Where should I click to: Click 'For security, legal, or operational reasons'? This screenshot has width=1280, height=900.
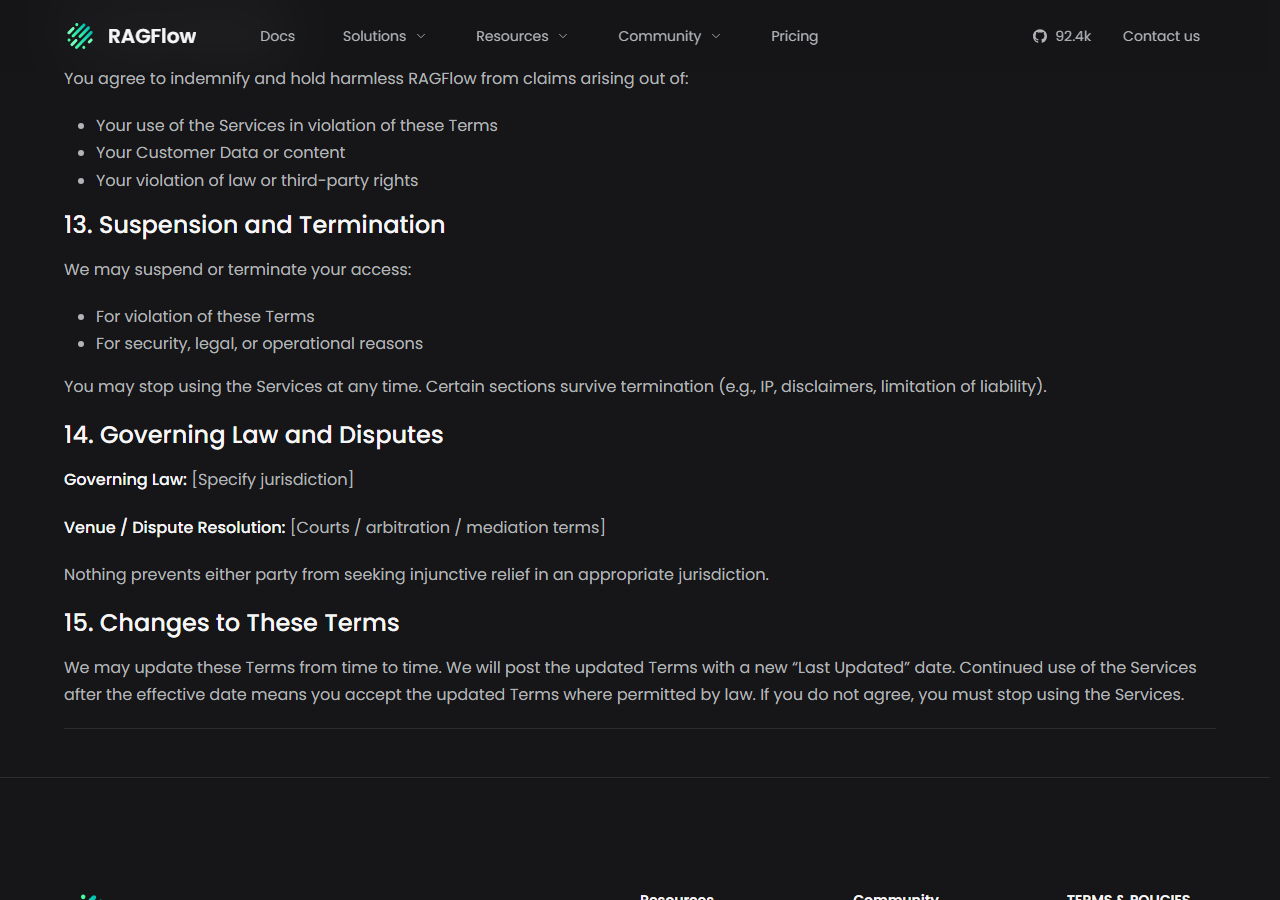[259, 344]
